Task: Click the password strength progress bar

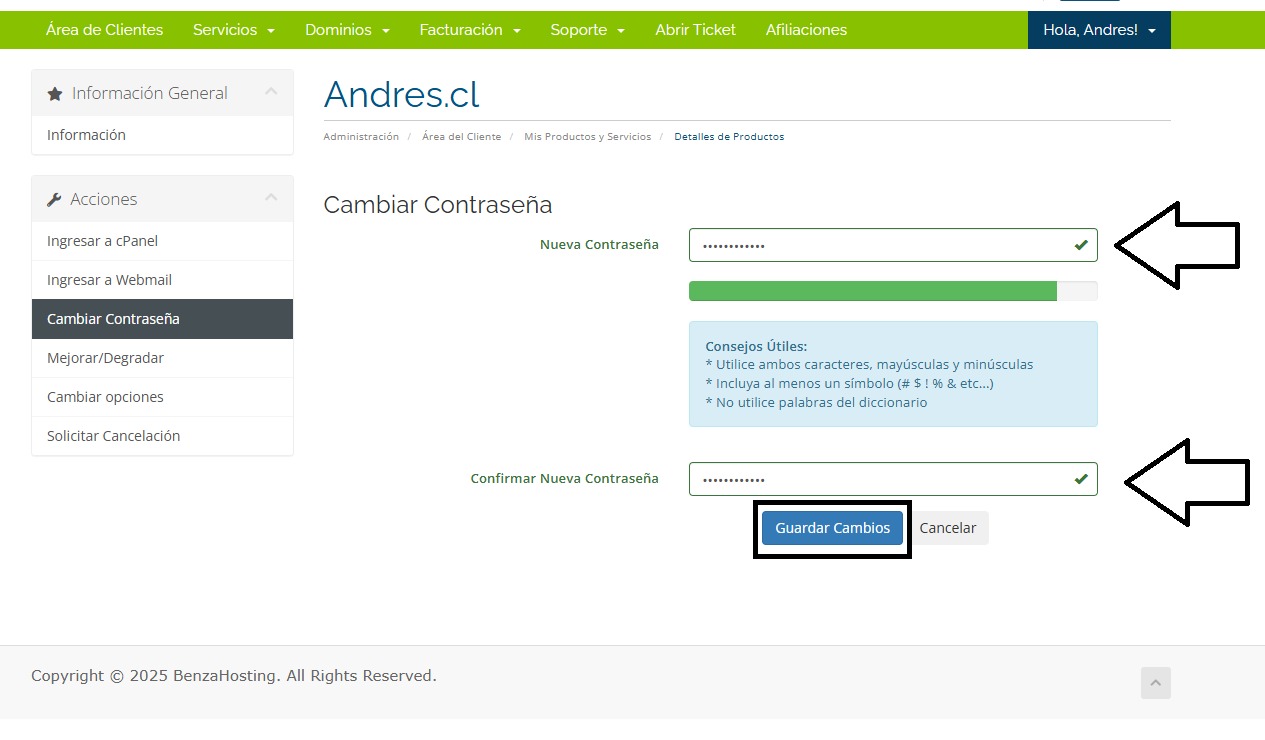Action: point(893,291)
